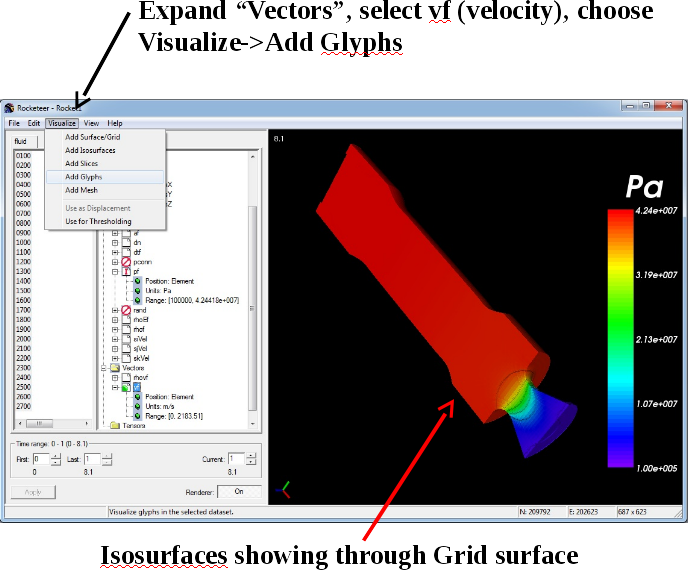Expand the rand tree node
Image resolution: width=688 pixels, height=570 pixels.
[x=115, y=310]
